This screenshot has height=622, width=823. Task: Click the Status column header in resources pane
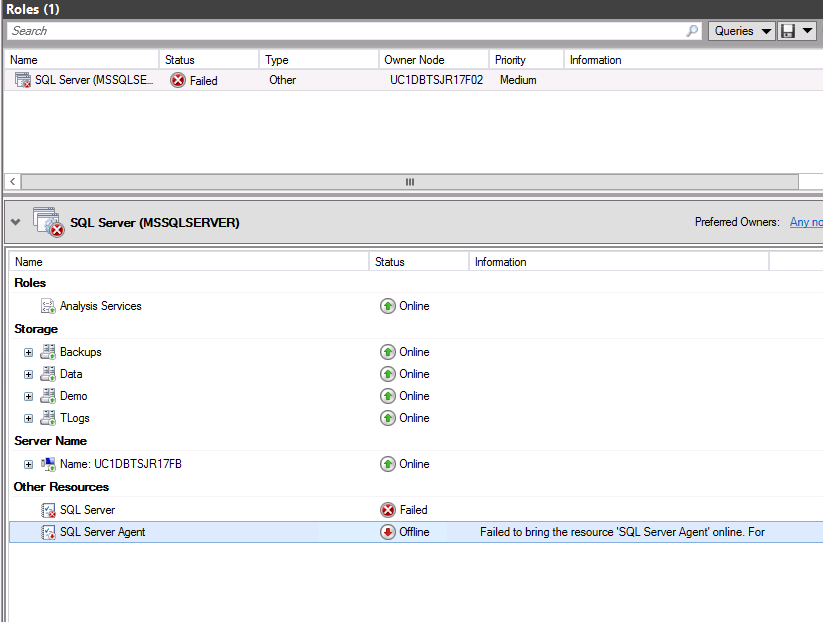(419, 262)
